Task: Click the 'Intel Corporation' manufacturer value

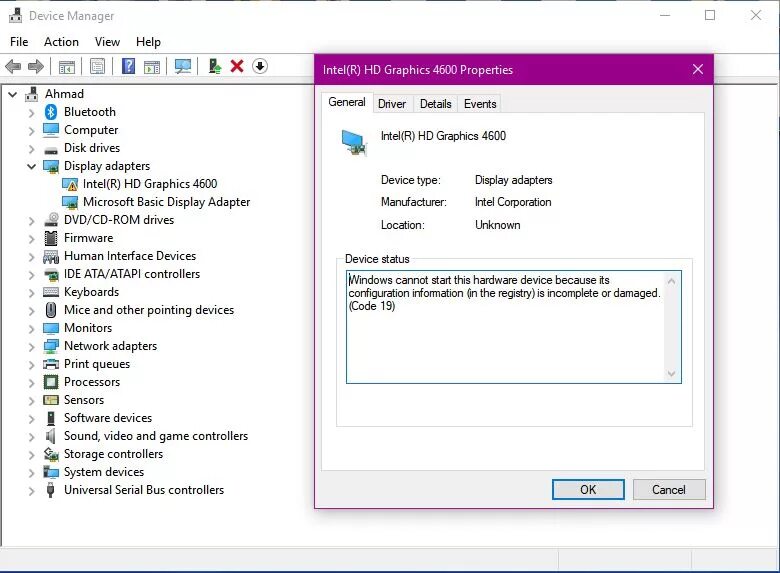Action: [513, 202]
